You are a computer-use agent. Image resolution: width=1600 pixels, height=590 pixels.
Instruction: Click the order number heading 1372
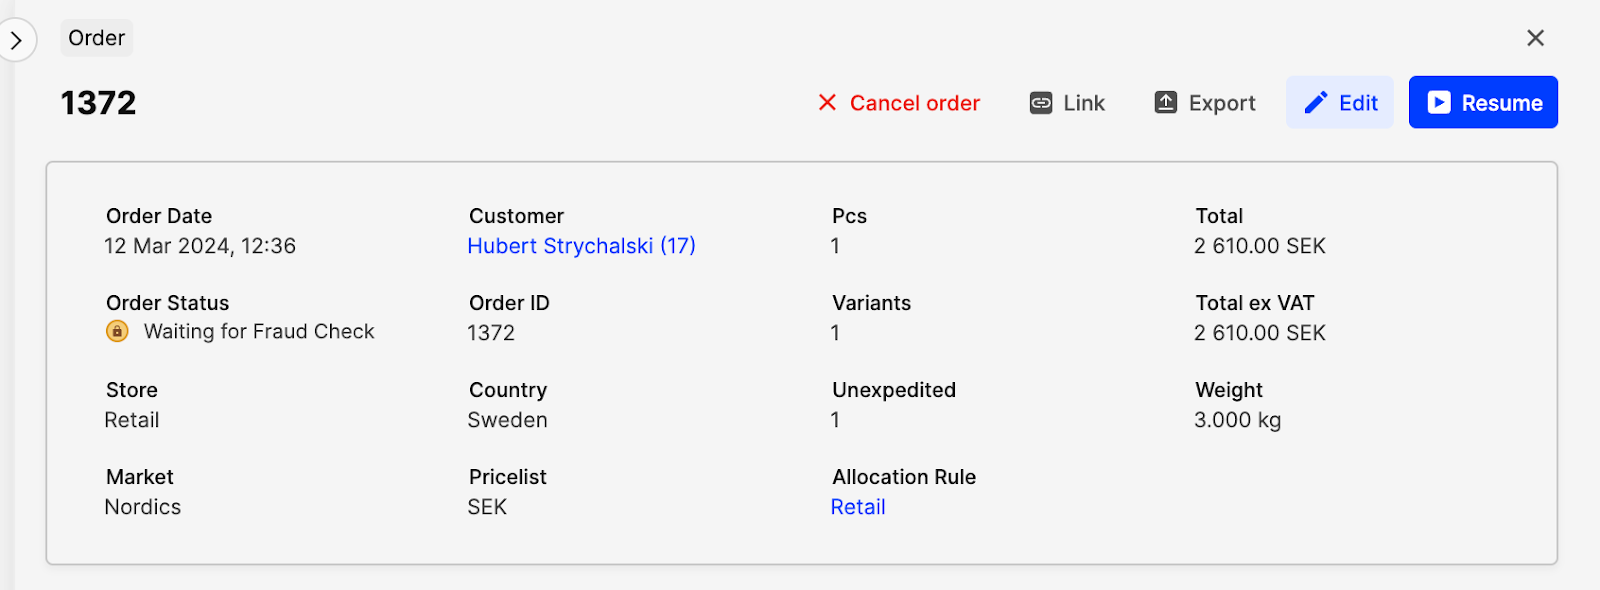[x=98, y=102]
